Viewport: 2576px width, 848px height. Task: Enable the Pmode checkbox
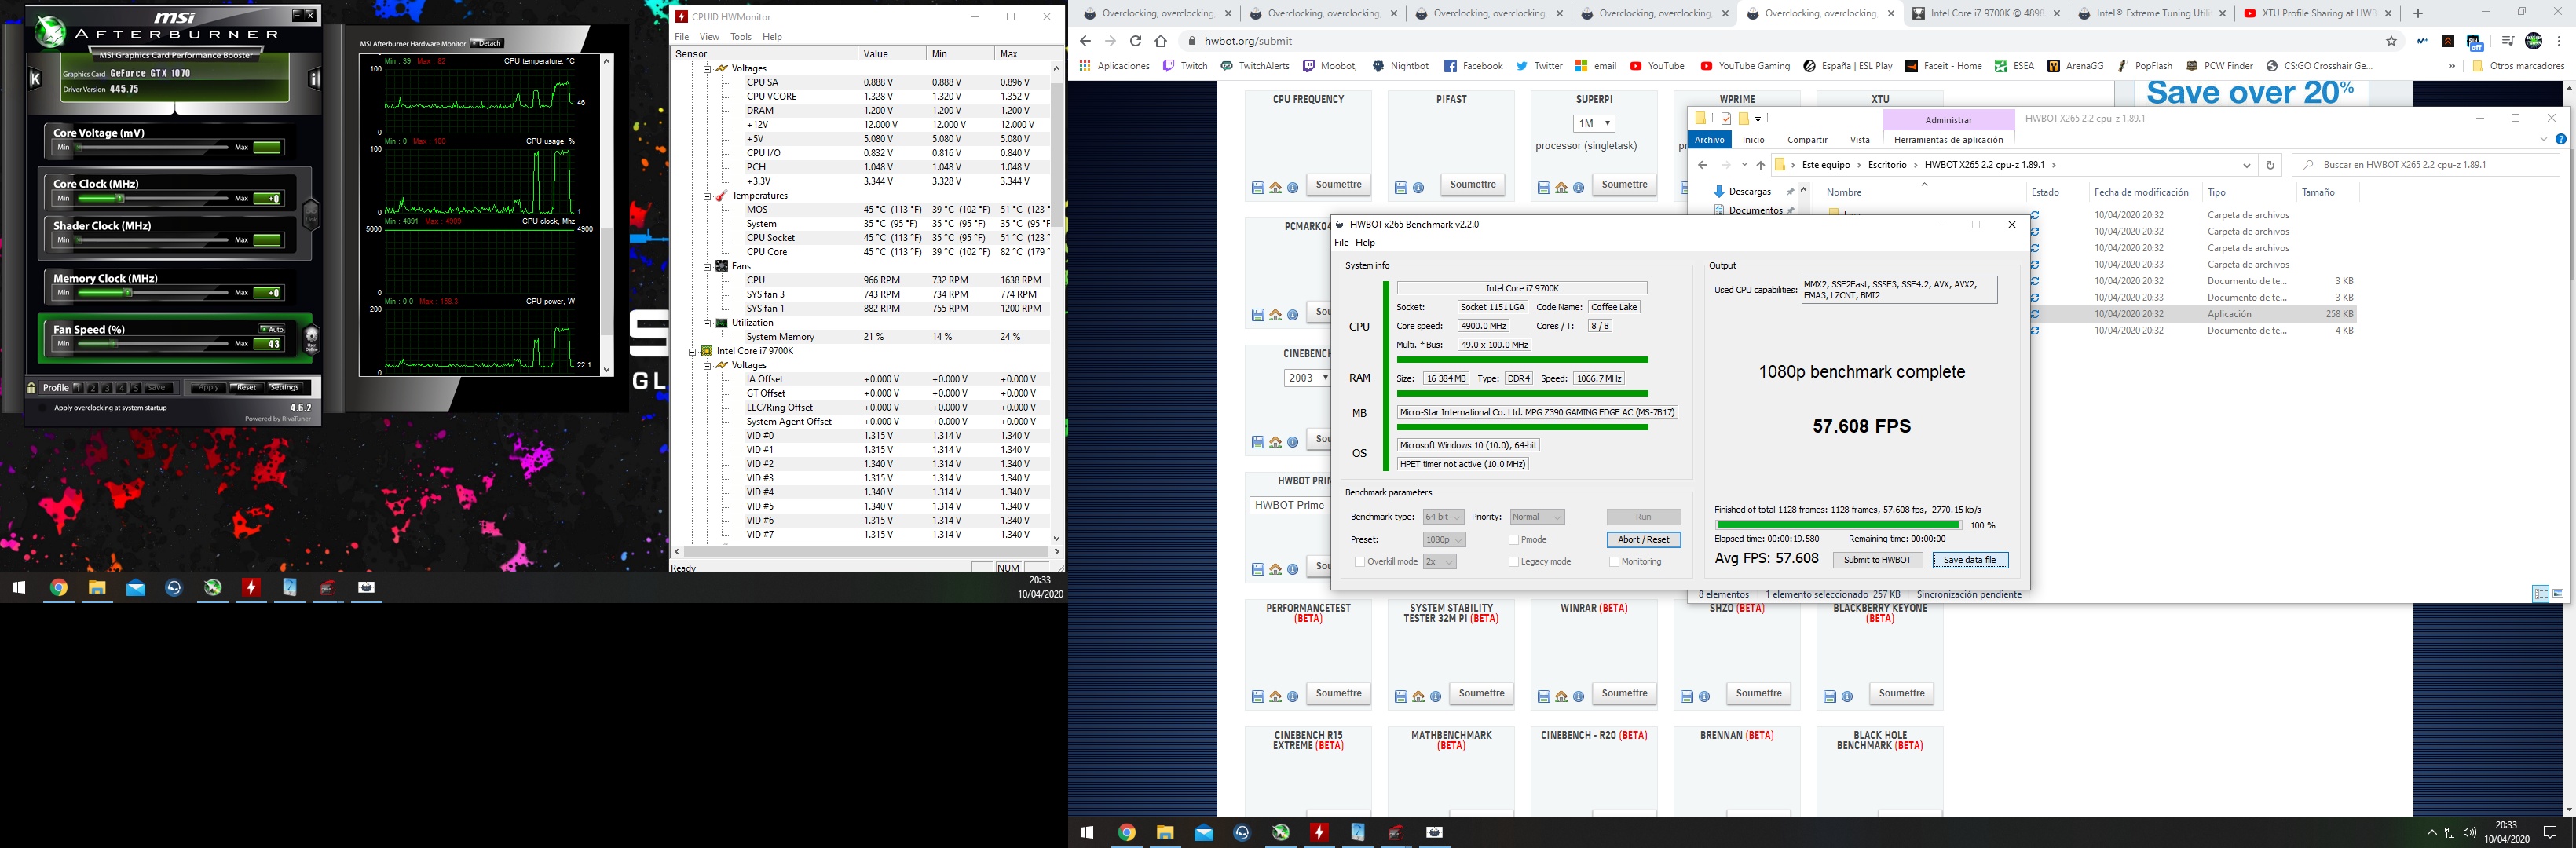click(x=1513, y=540)
